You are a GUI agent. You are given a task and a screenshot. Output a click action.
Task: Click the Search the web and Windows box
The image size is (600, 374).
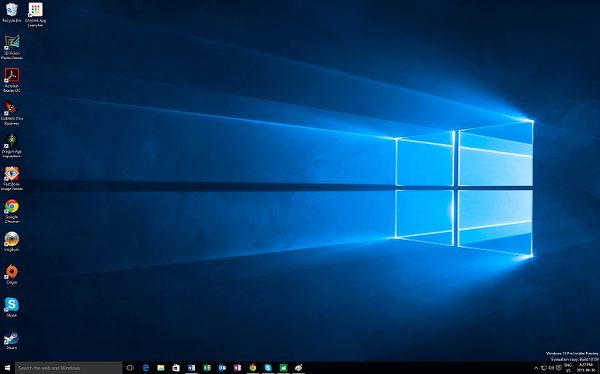pos(69,368)
